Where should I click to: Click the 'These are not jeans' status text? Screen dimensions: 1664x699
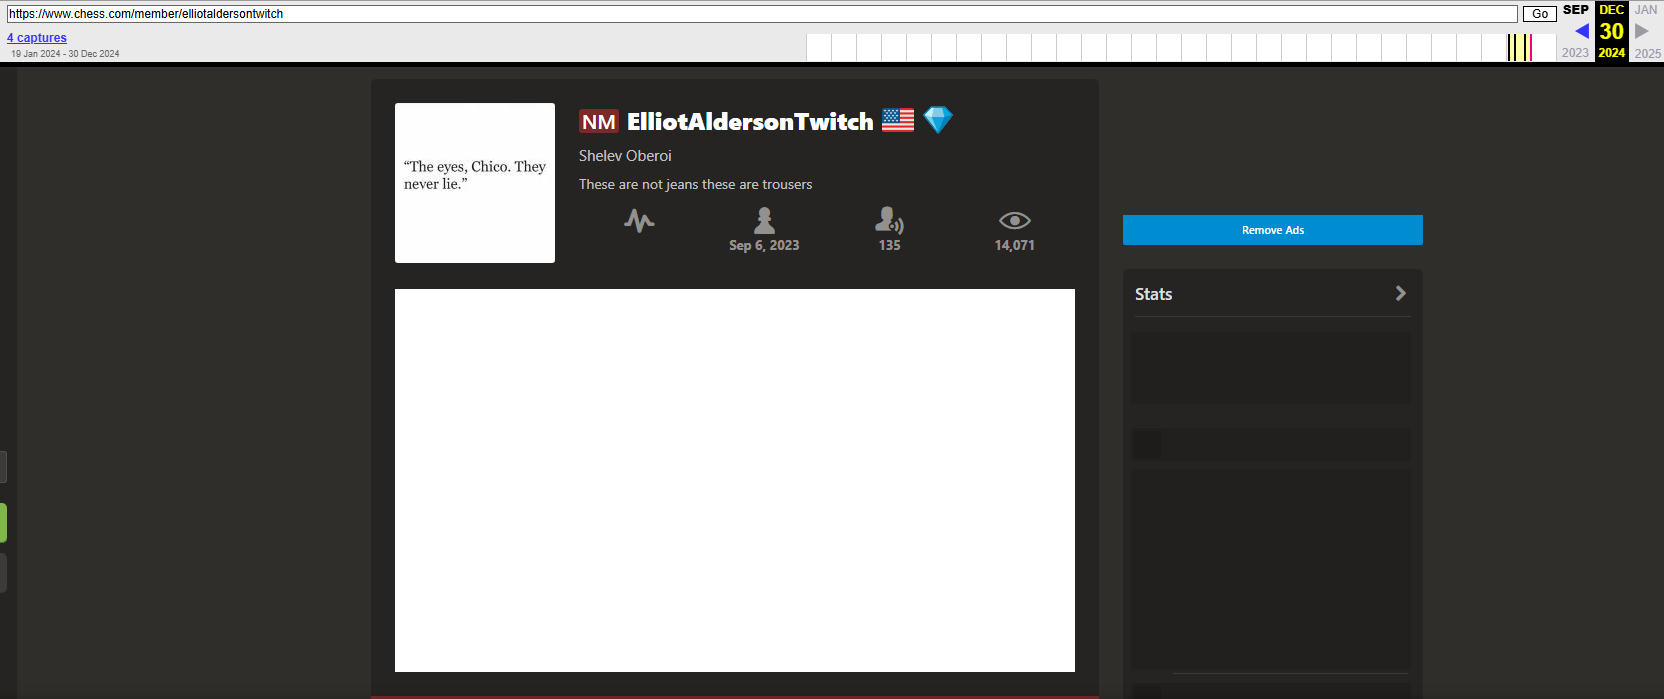(x=695, y=184)
